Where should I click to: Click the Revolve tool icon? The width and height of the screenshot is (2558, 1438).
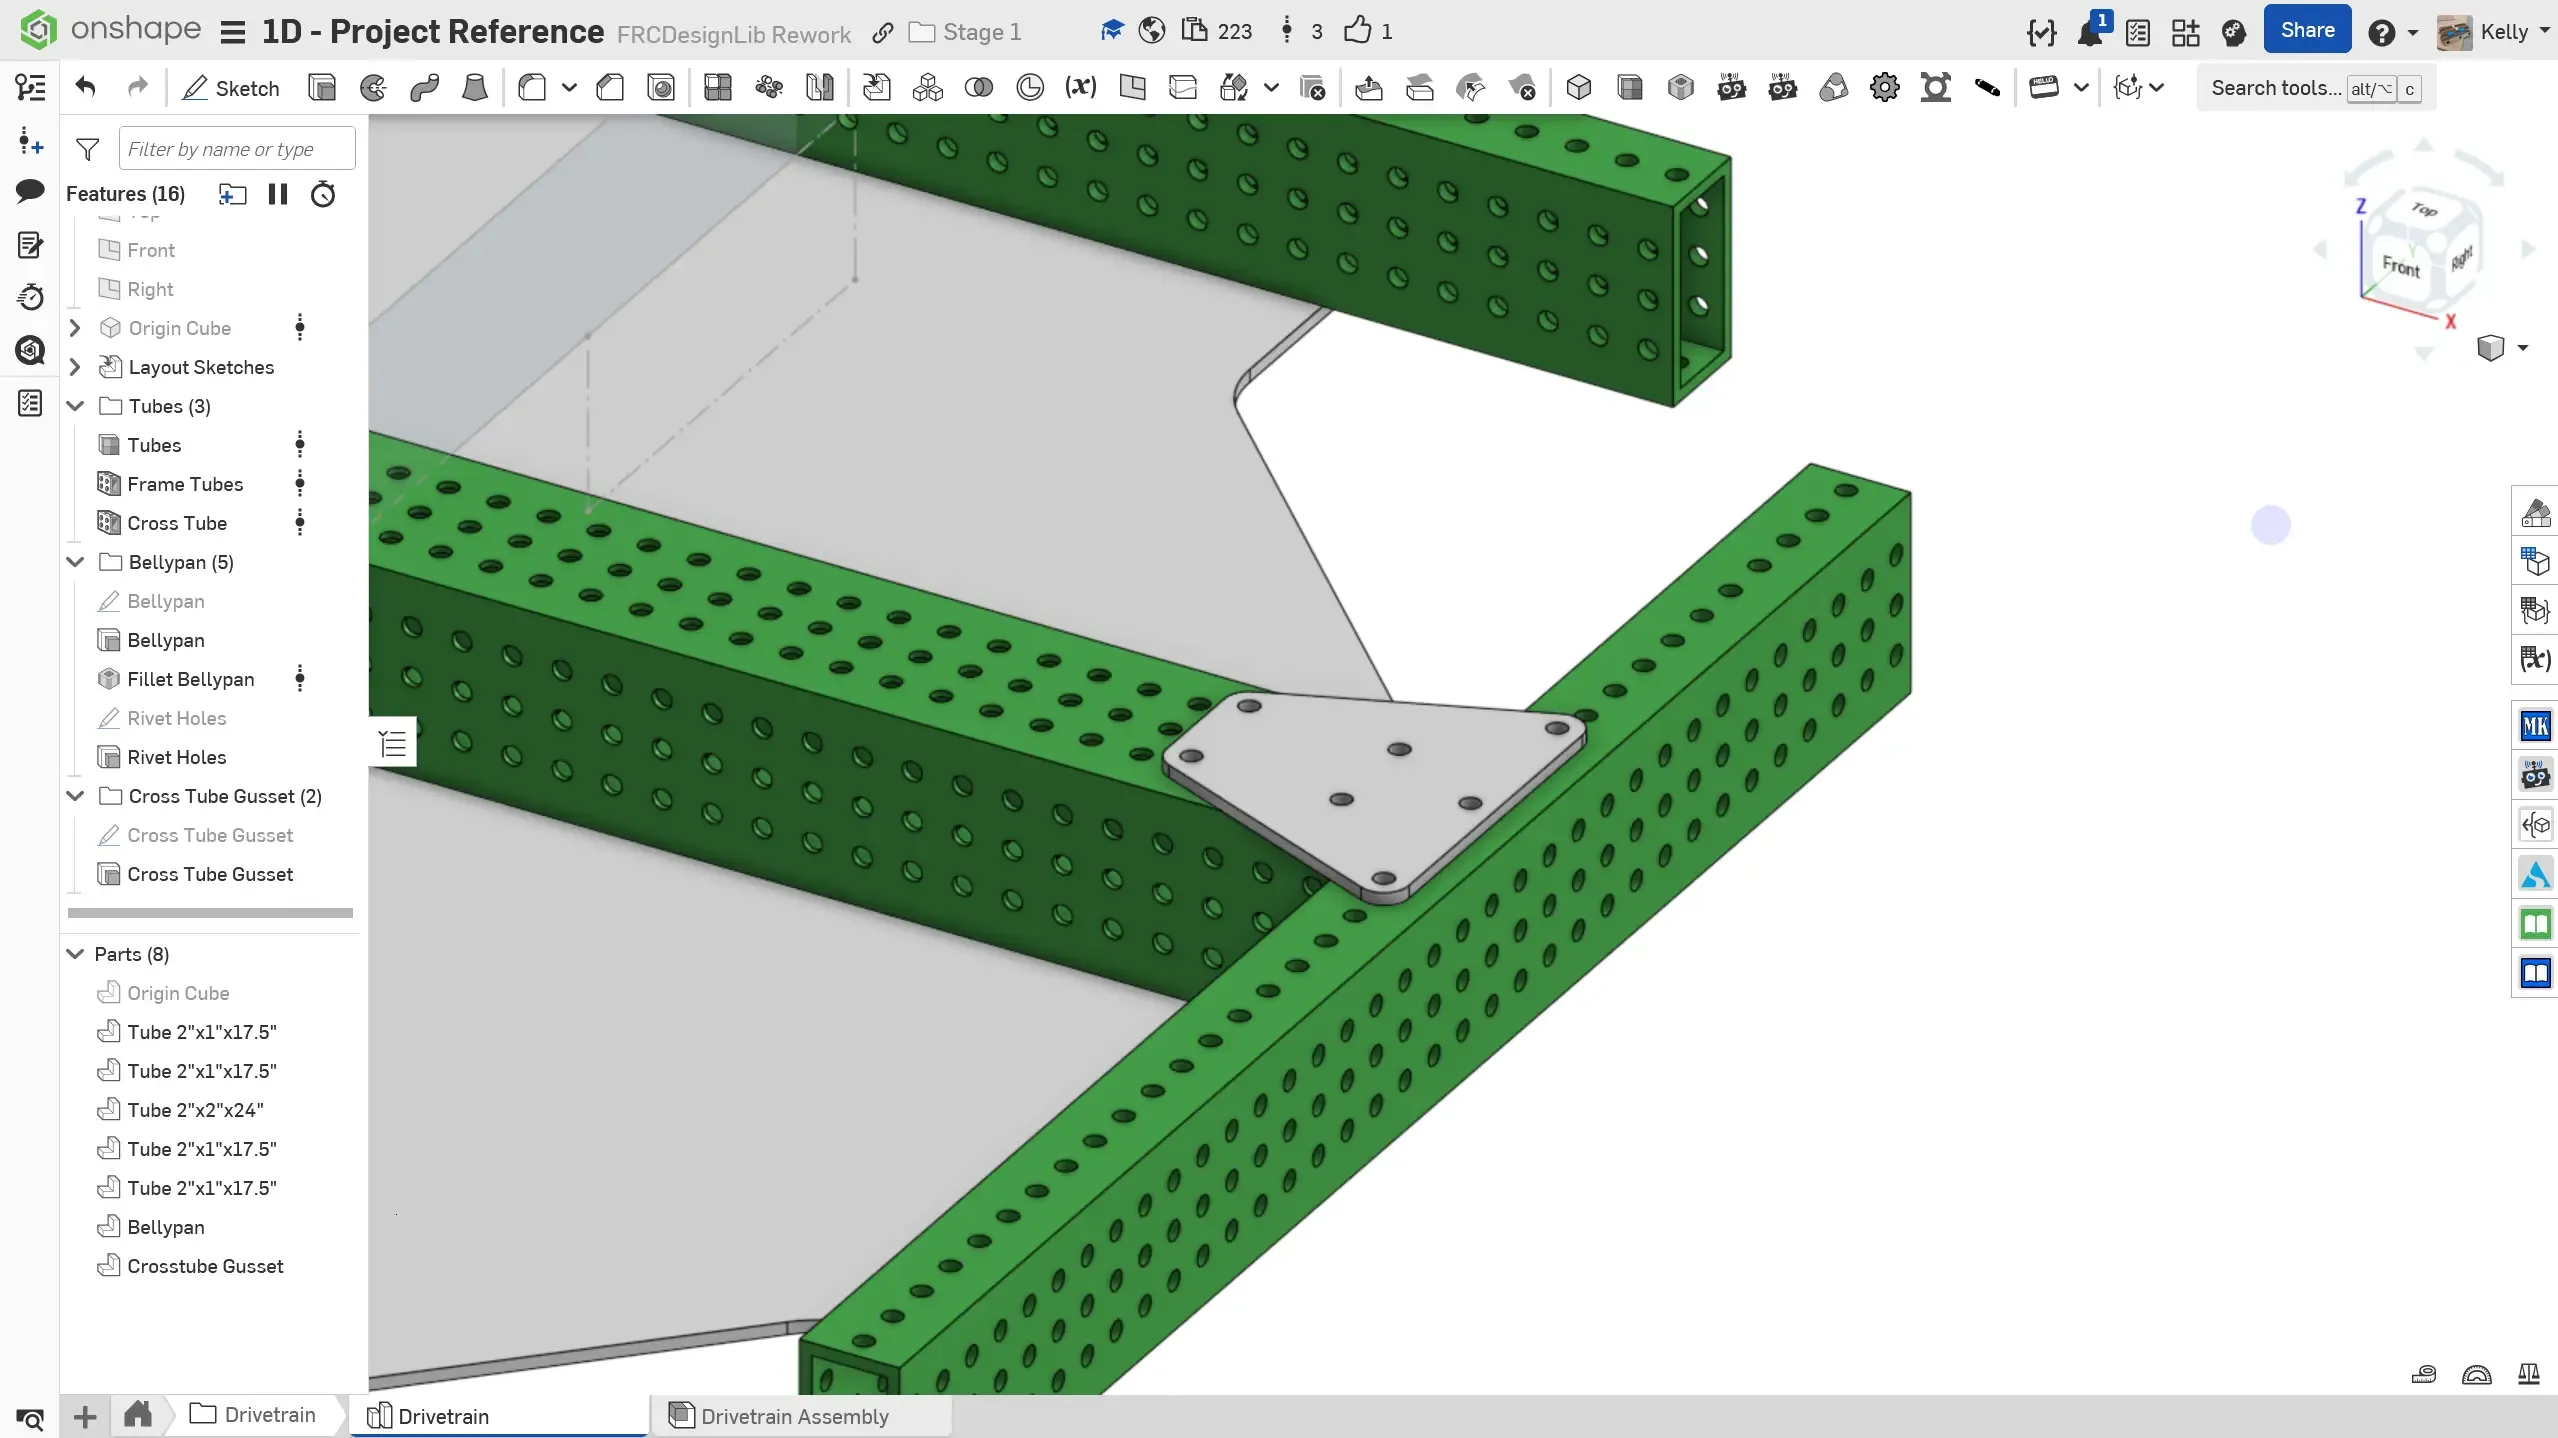(373, 88)
